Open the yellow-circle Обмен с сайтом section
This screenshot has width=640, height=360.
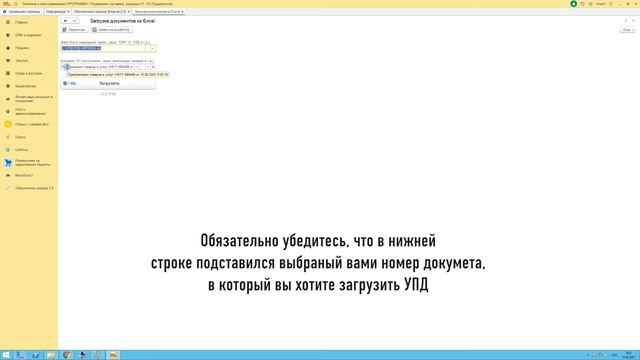(31, 124)
